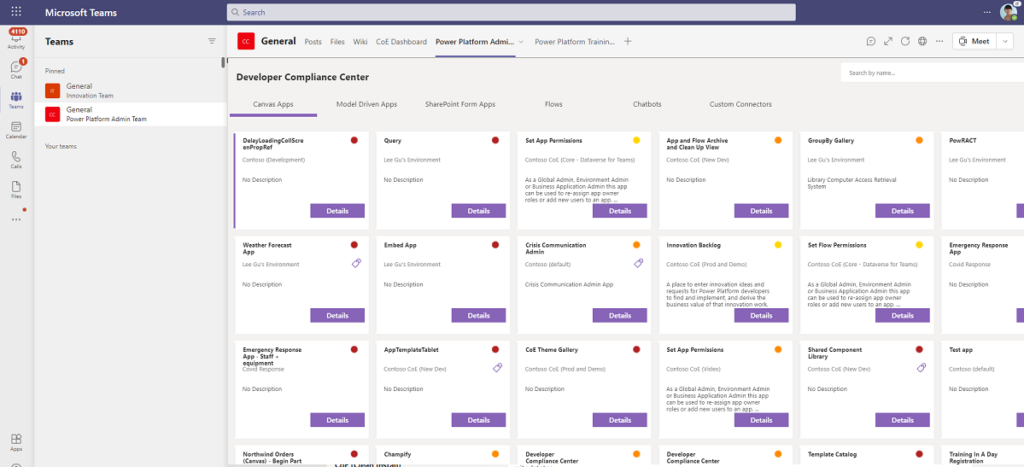Open Details for Embed App
The height and width of the screenshot is (467, 1024).
[x=479, y=315]
